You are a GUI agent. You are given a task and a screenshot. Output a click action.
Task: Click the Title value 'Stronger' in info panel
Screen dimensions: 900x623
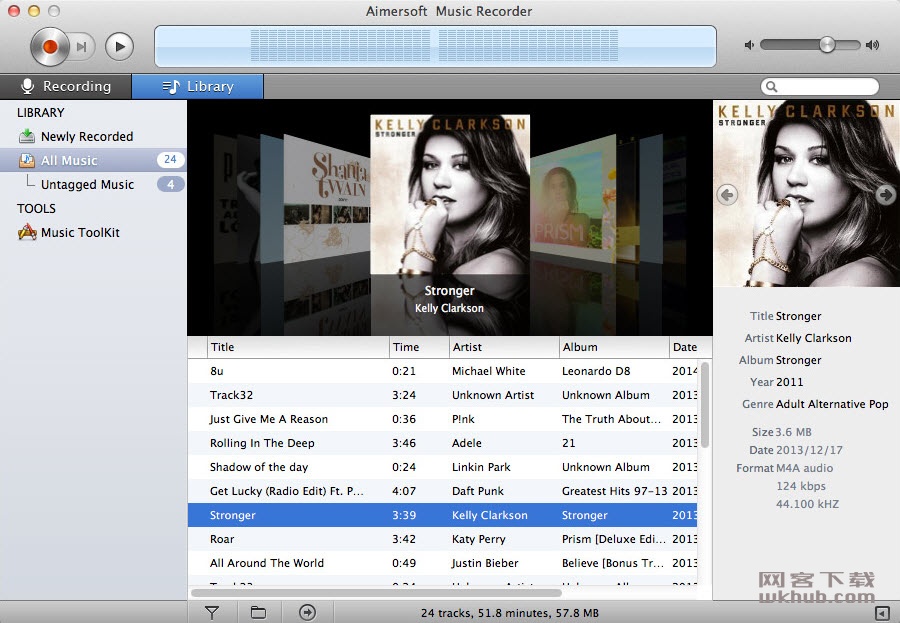coord(798,316)
